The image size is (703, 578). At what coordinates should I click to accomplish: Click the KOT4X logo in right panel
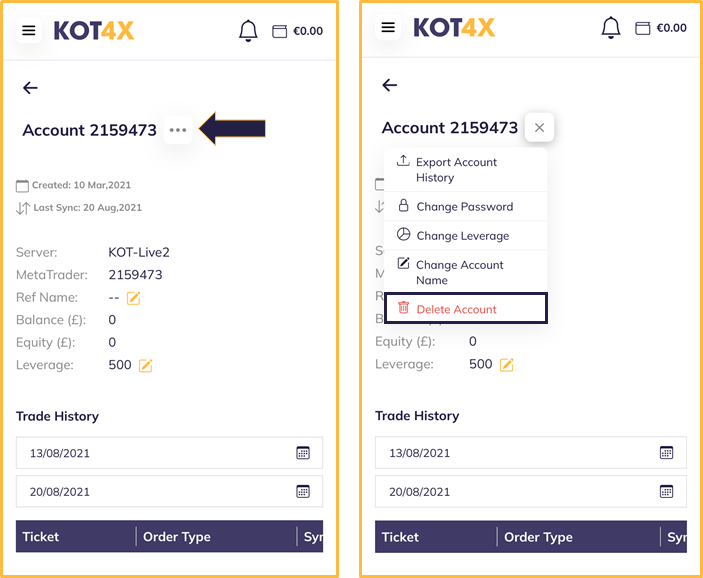[454, 28]
